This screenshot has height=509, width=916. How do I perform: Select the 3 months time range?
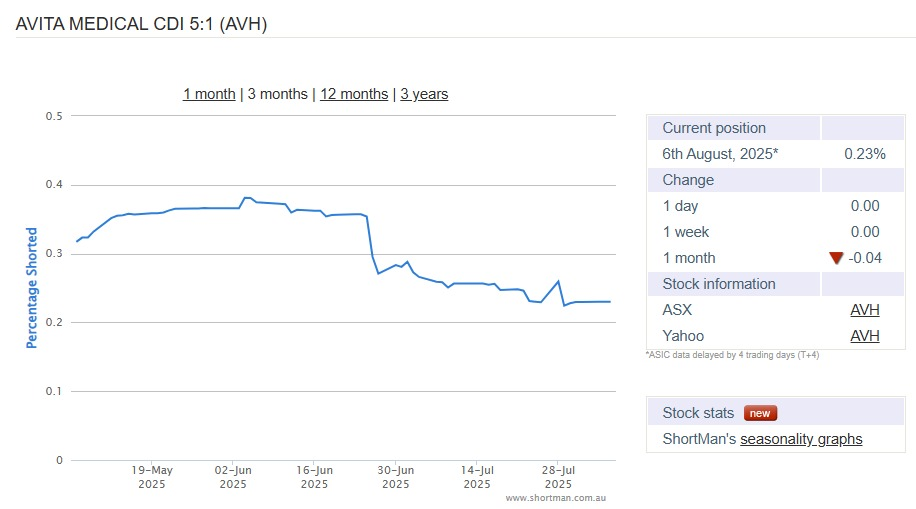(x=278, y=94)
